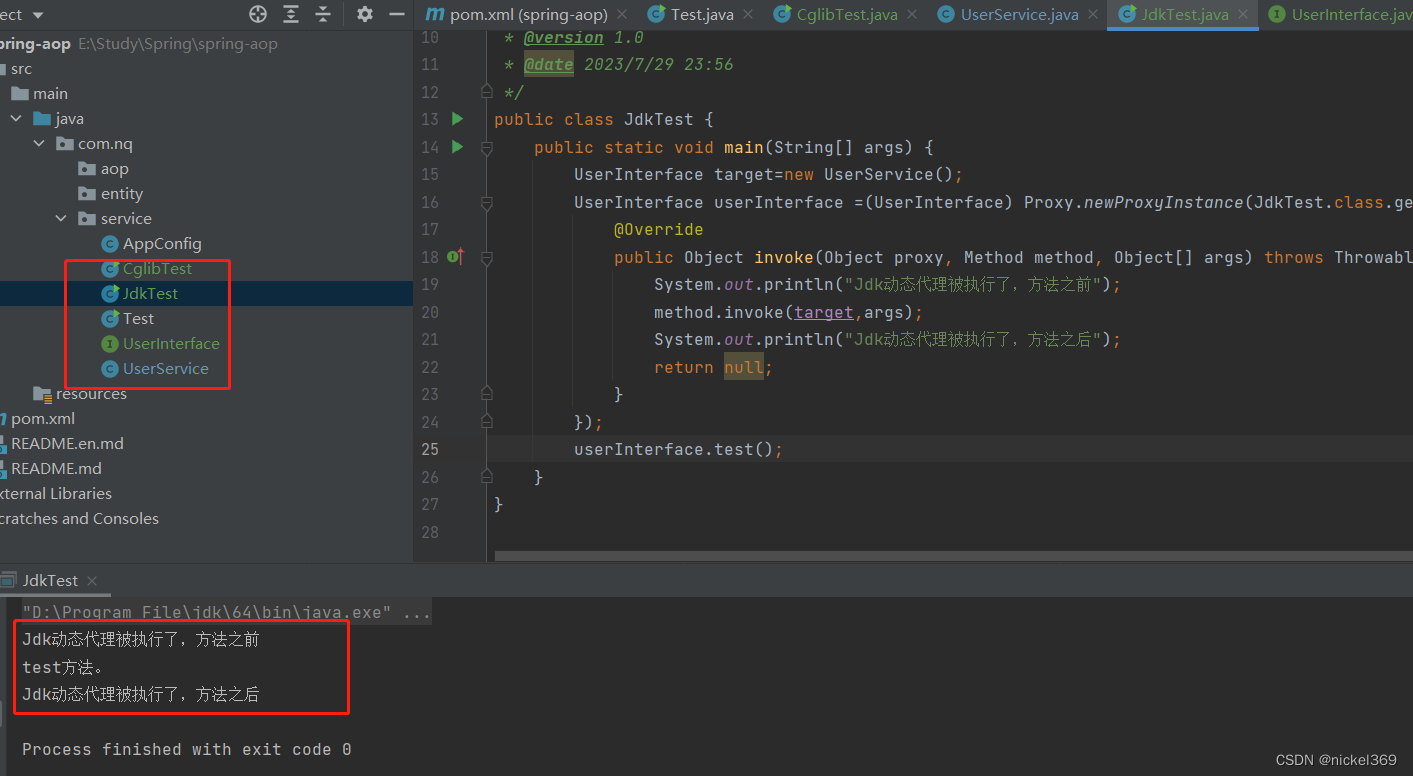Run JdkTest class from line 13 gutter
The image size is (1413, 776).
point(457,119)
